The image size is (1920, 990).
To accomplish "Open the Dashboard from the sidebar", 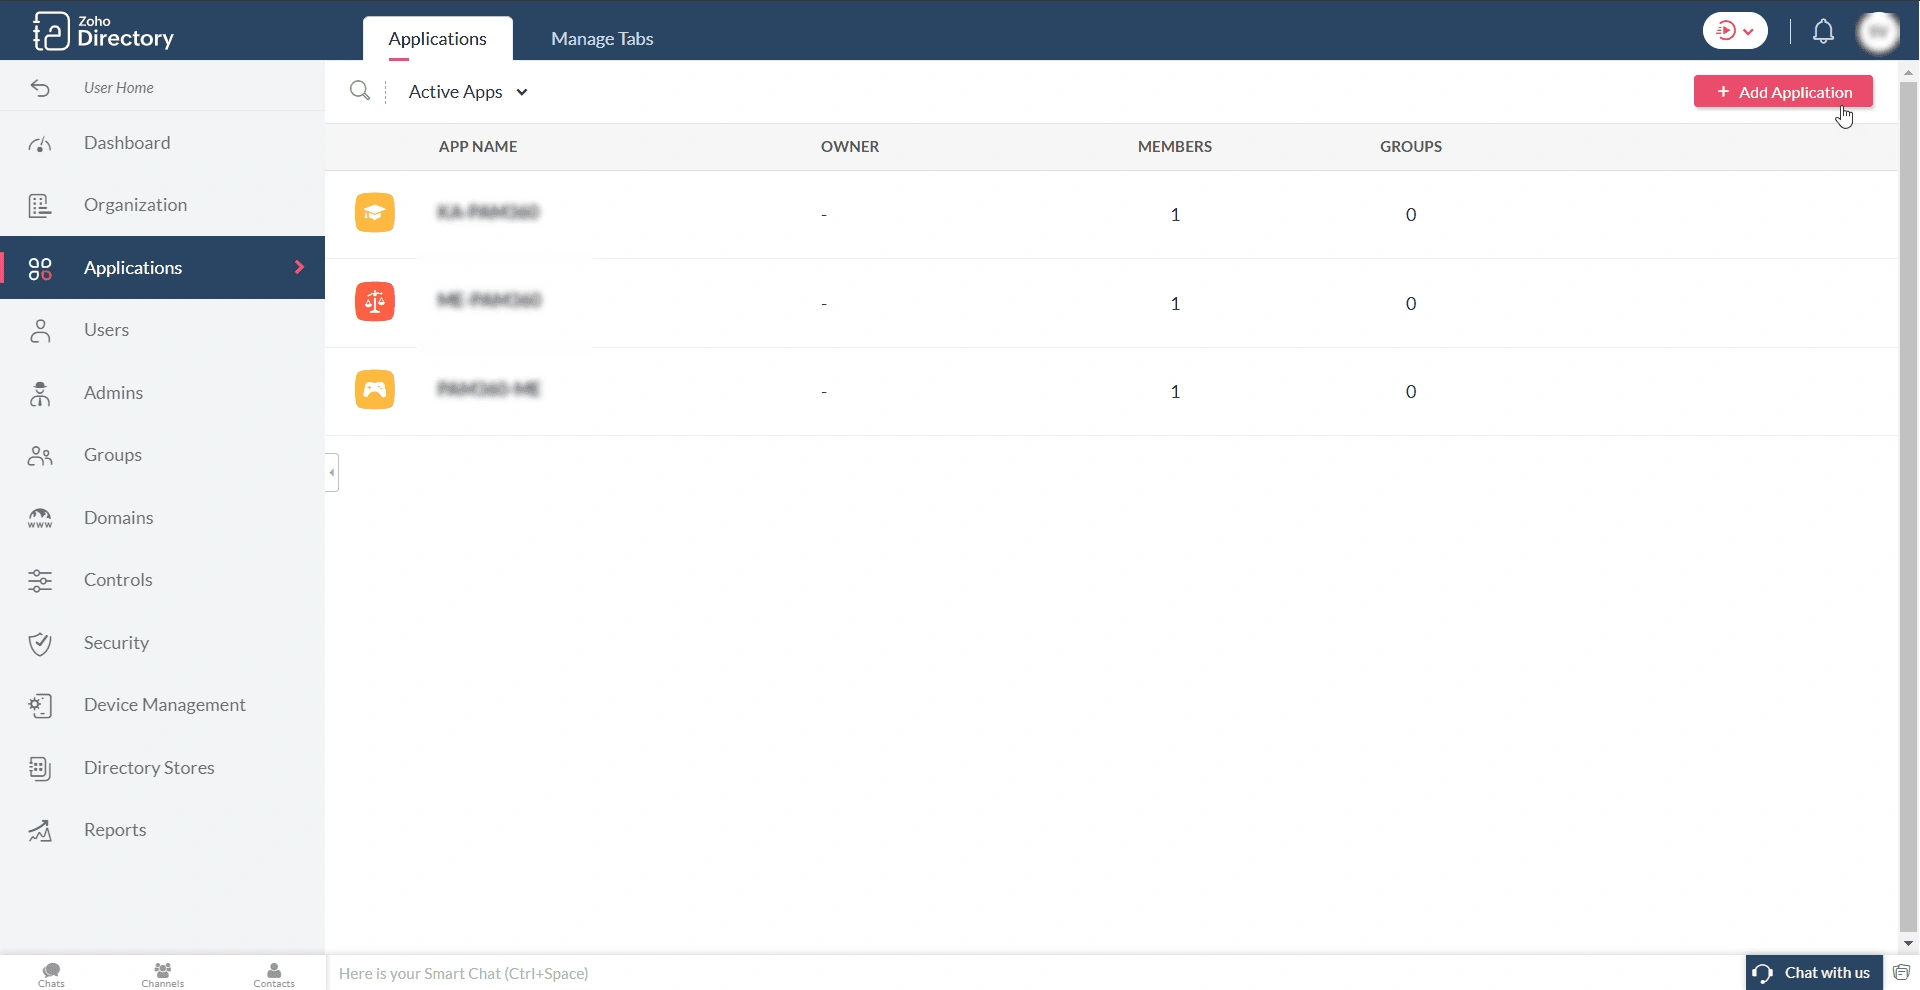I will [x=126, y=142].
